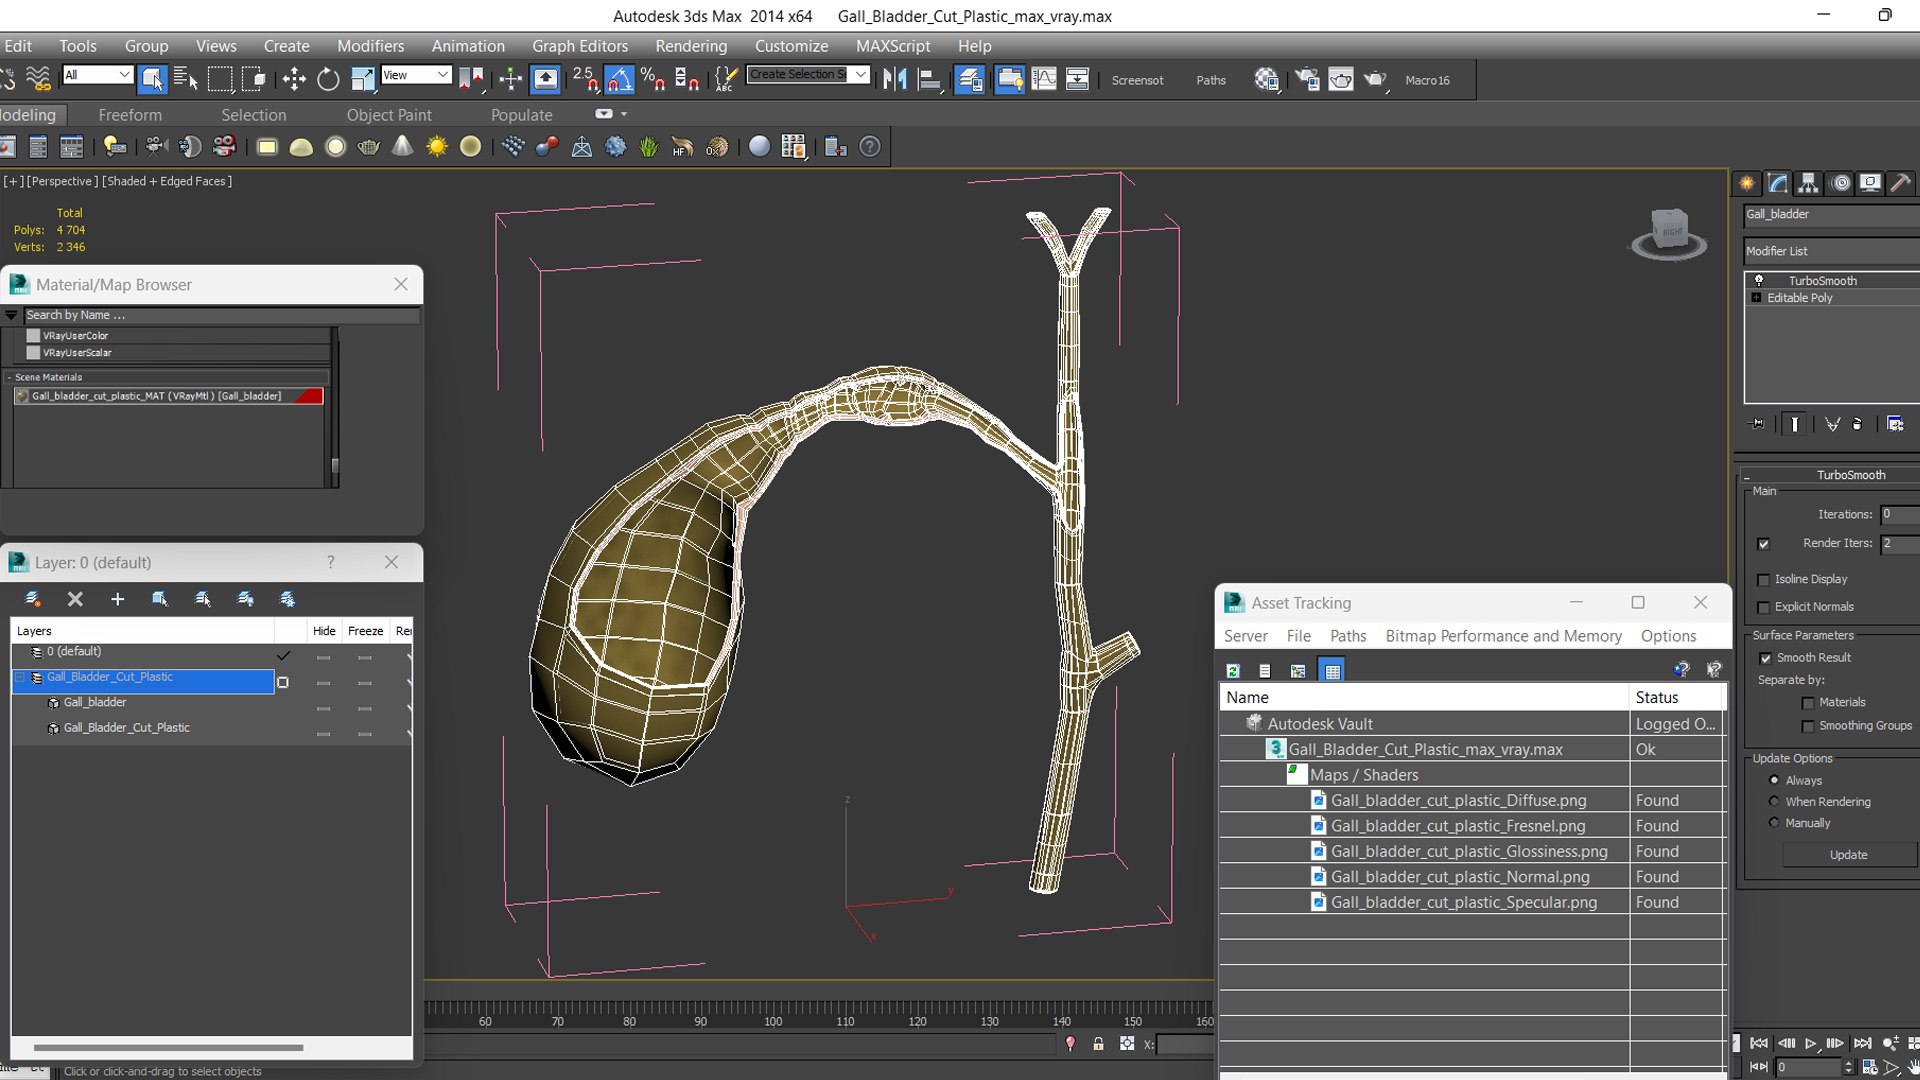
Task: Open the Modifier List dropdown
Action: coord(1831,251)
